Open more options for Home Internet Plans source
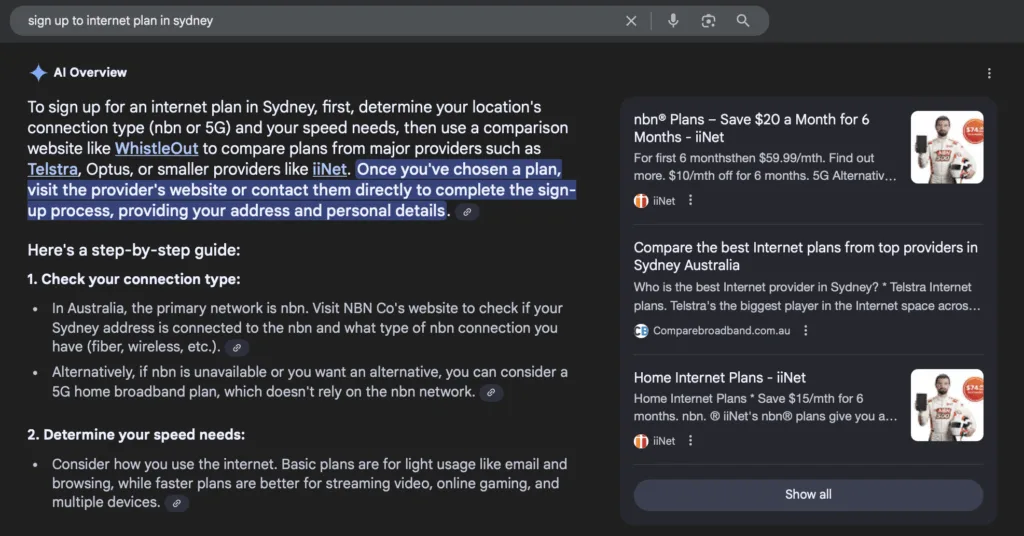 [x=690, y=441]
